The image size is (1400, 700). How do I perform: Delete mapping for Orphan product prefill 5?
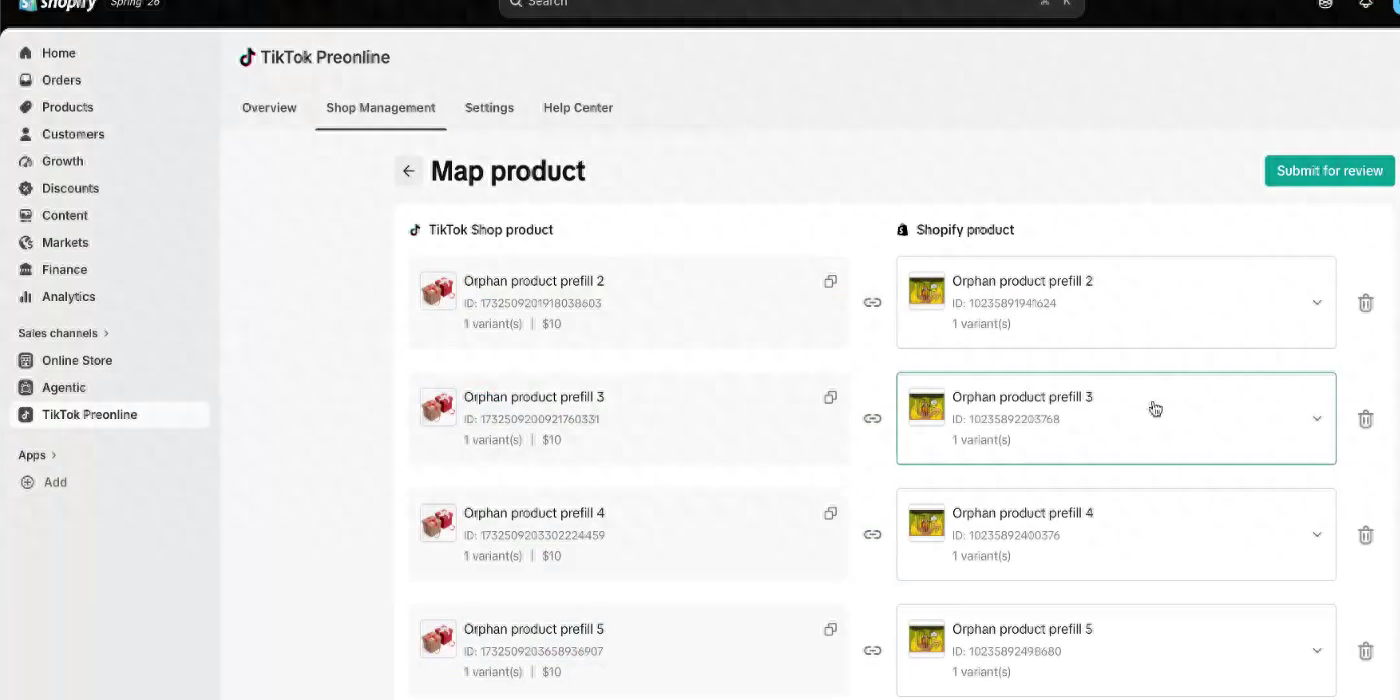(1365, 651)
